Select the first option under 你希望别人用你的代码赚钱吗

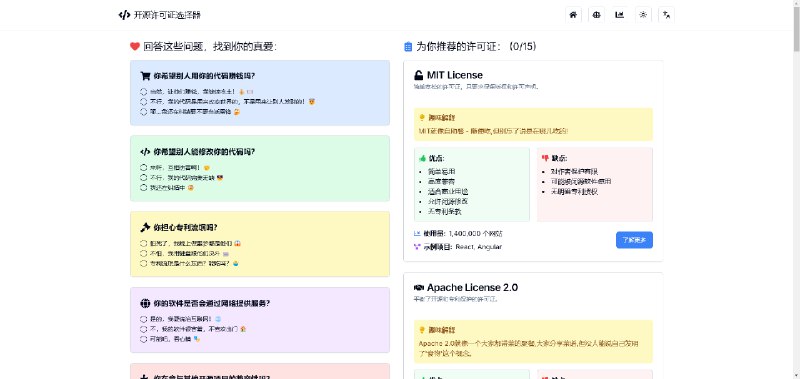143,92
